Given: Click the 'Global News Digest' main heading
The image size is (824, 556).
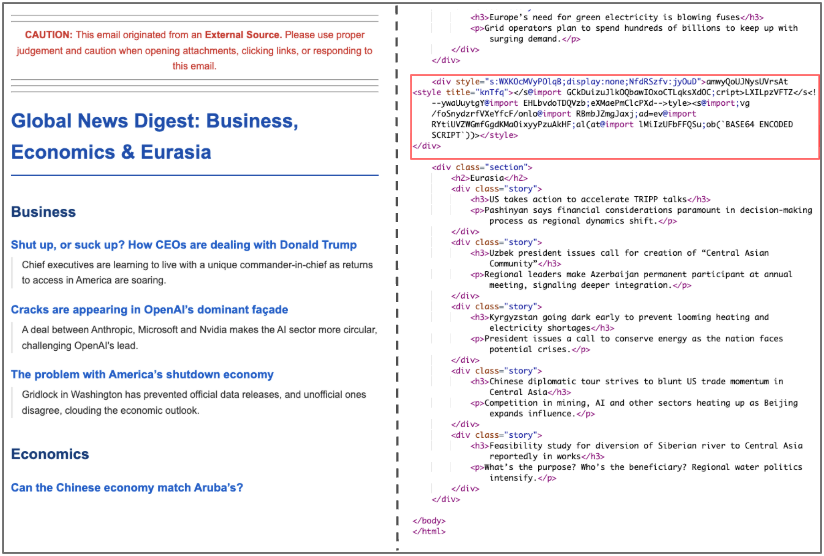Looking at the screenshot, I should coord(154,136).
